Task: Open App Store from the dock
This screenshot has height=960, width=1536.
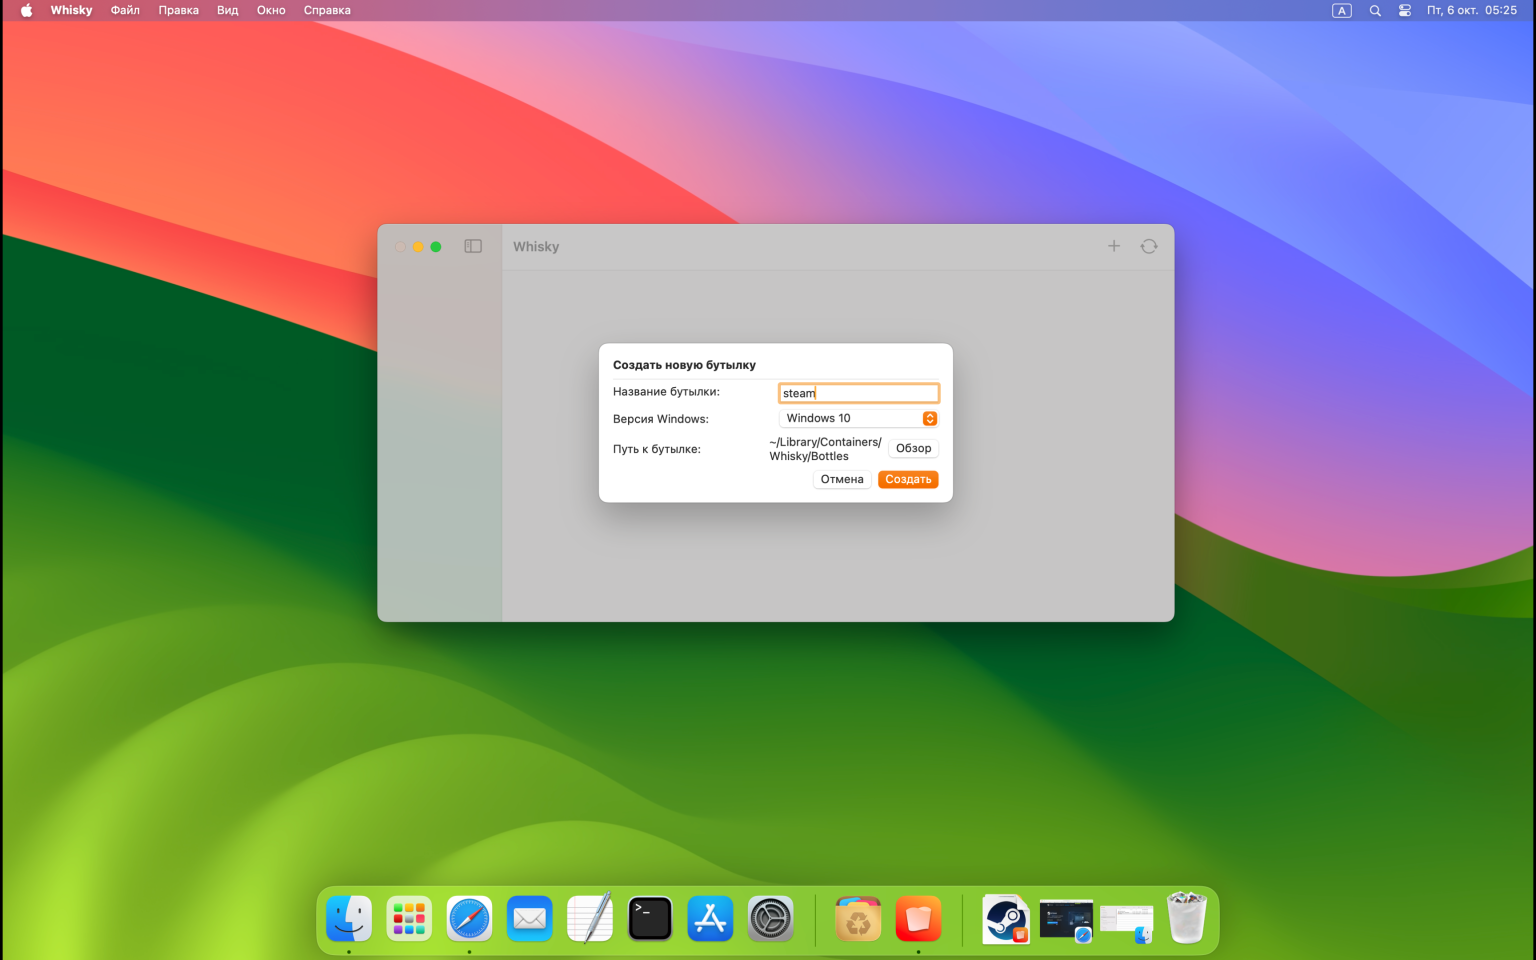Action: click(710, 918)
